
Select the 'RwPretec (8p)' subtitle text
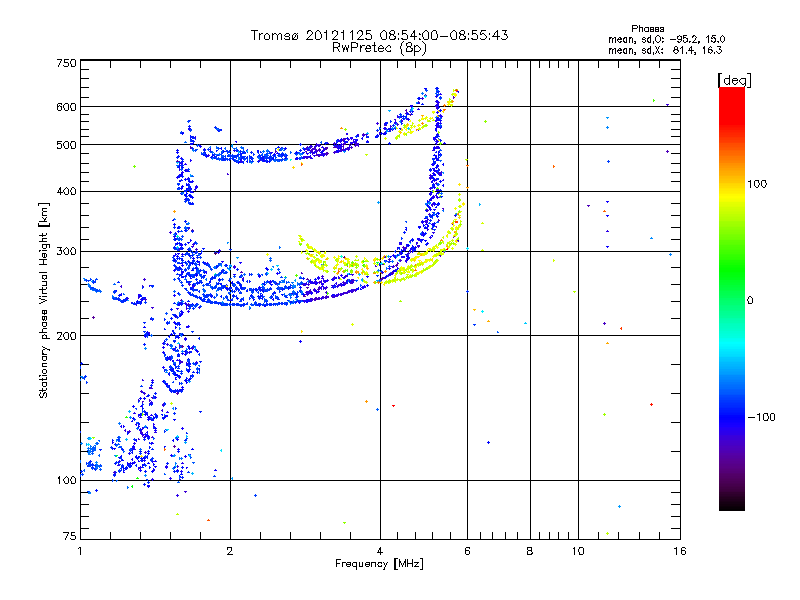pyautogui.click(x=379, y=48)
